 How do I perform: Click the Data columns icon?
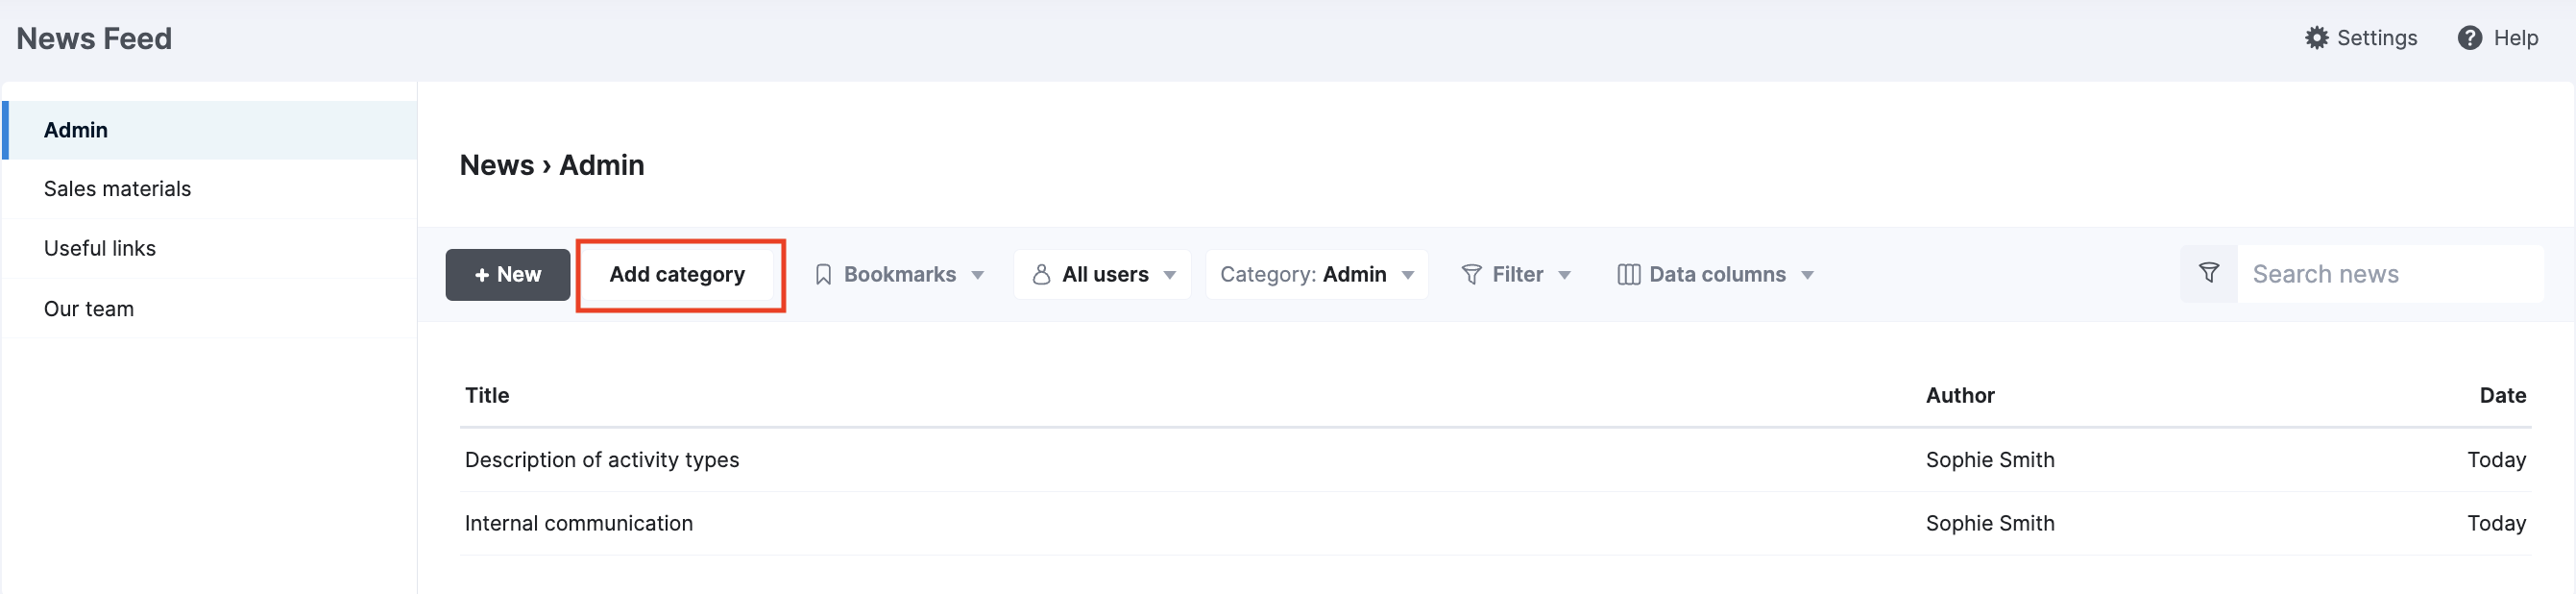[1628, 275]
